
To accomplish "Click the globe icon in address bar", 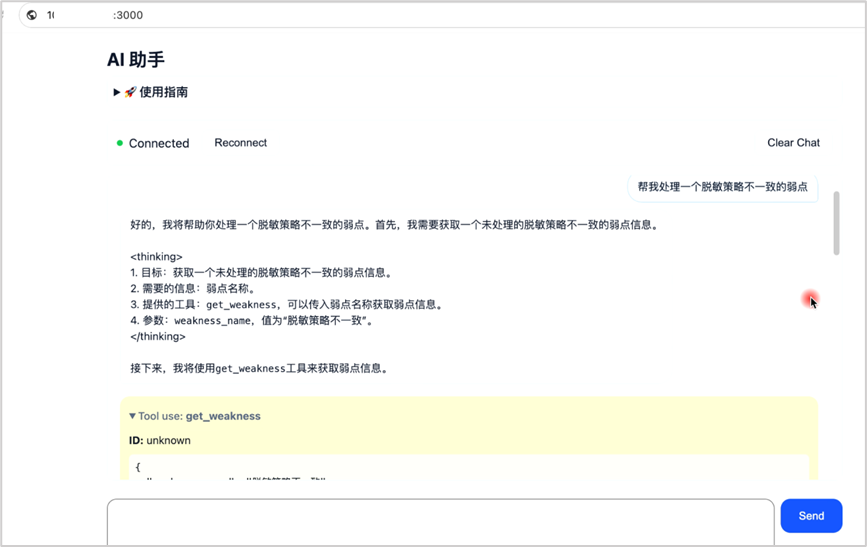I will (32, 15).
